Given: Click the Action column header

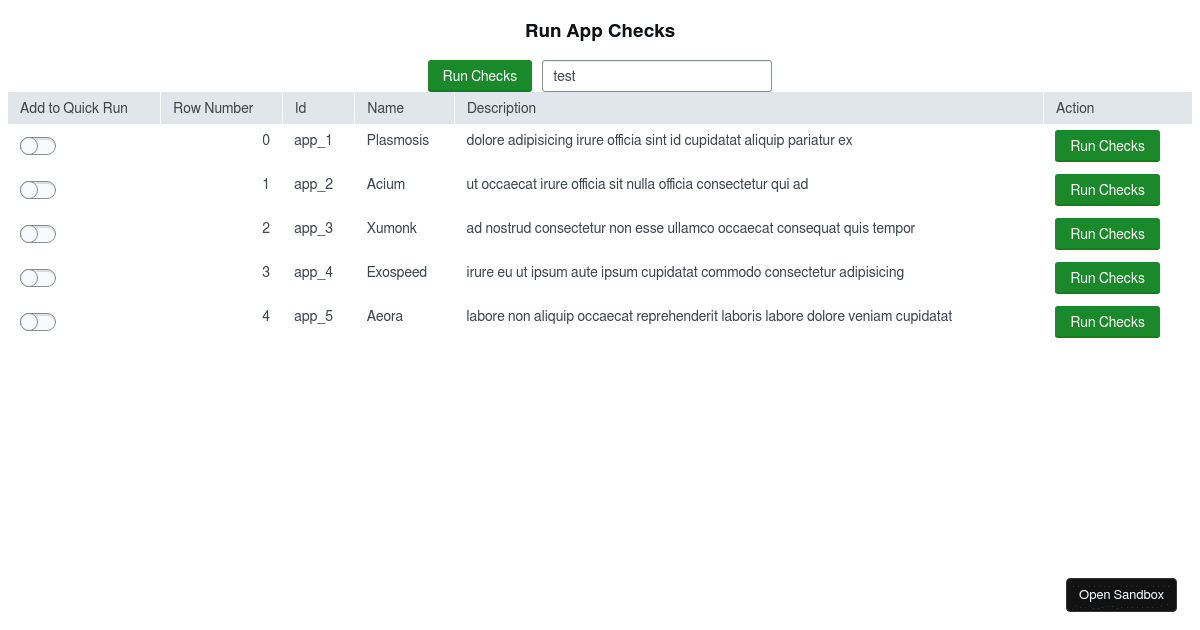Looking at the screenshot, I should pos(1075,108).
